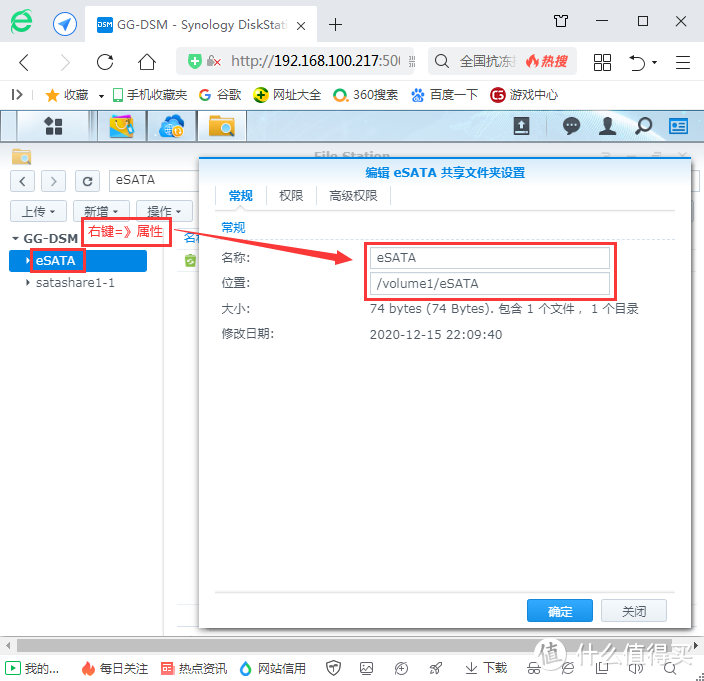Close the GG-DSM browser tab
704x681 pixels.
tap(301, 26)
